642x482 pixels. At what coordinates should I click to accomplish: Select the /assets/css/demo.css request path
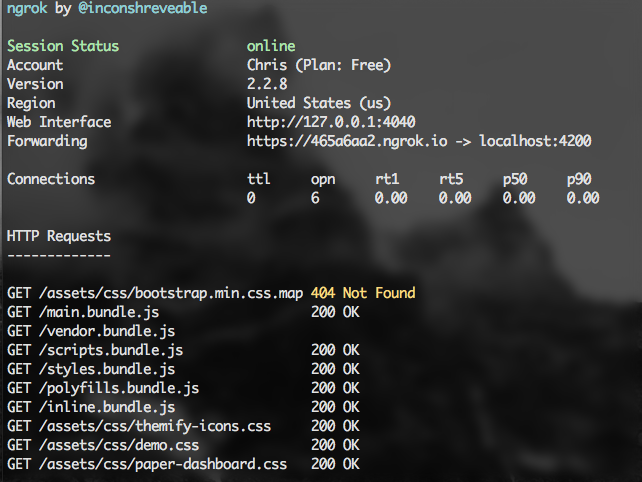pos(119,446)
